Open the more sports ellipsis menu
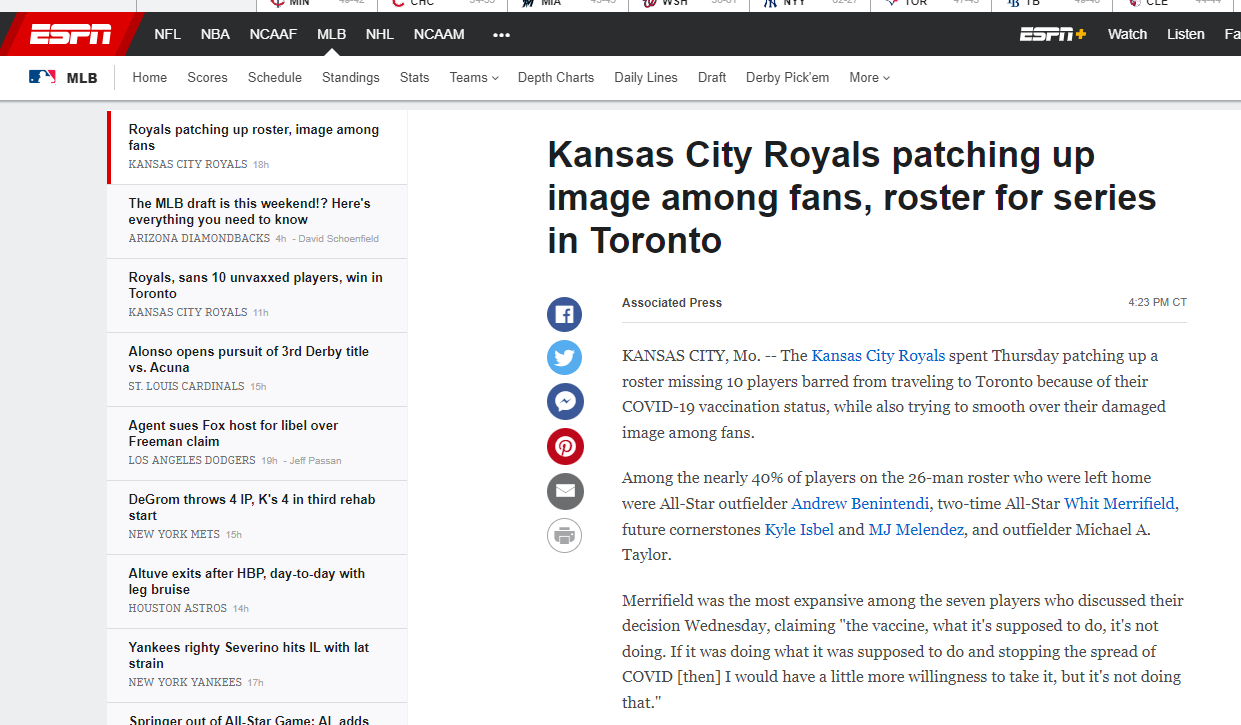The image size is (1241, 725). tap(501, 35)
